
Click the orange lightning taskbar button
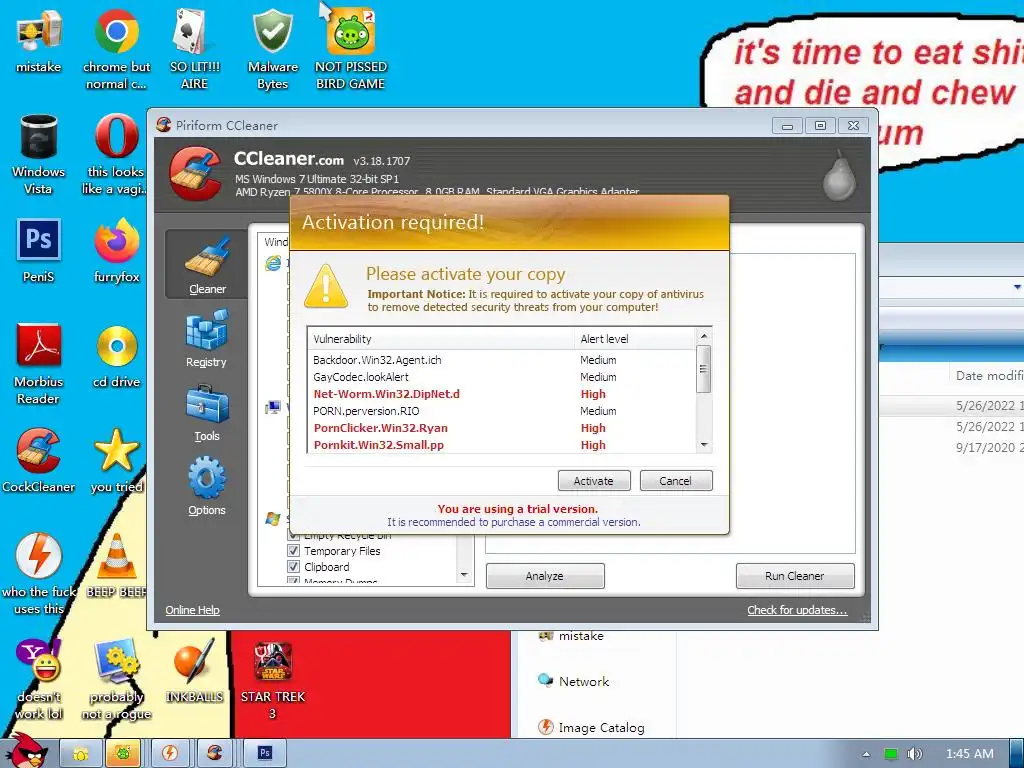coord(170,753)
